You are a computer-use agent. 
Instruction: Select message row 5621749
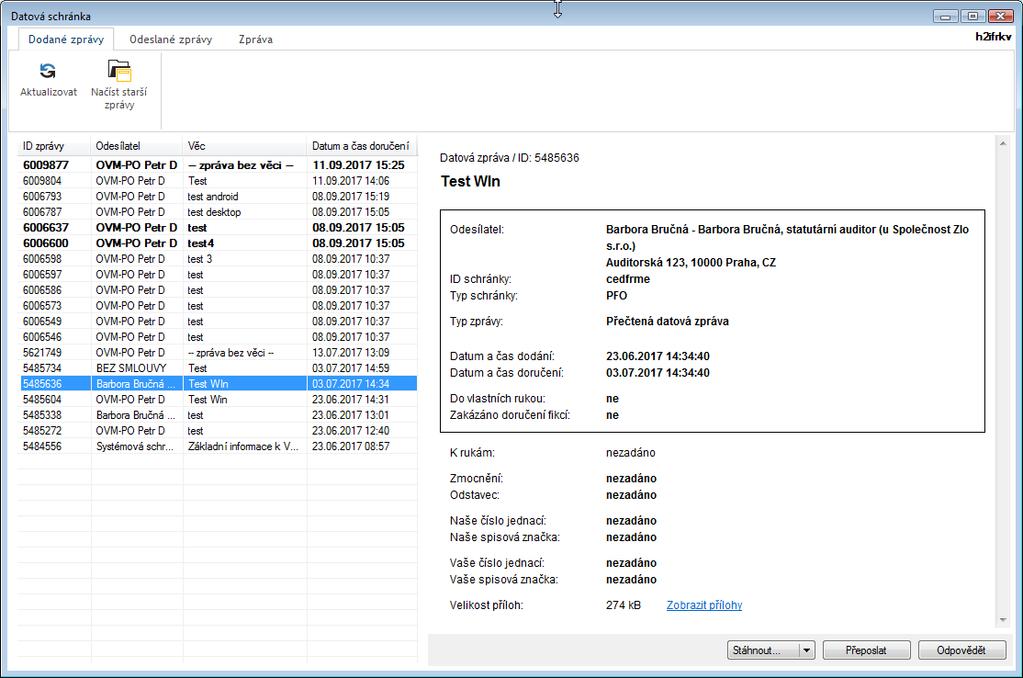pyautogui.click(x=218, y=353)
